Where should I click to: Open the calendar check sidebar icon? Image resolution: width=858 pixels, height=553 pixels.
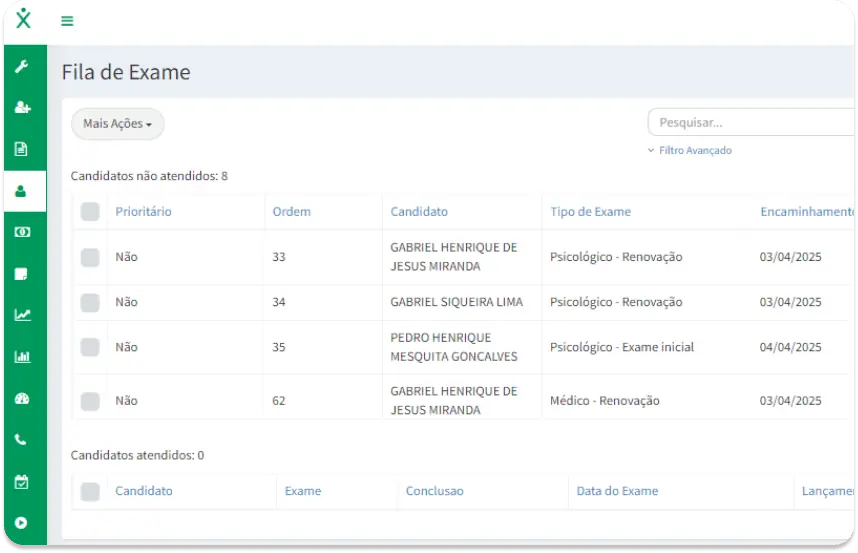[21, 482]
